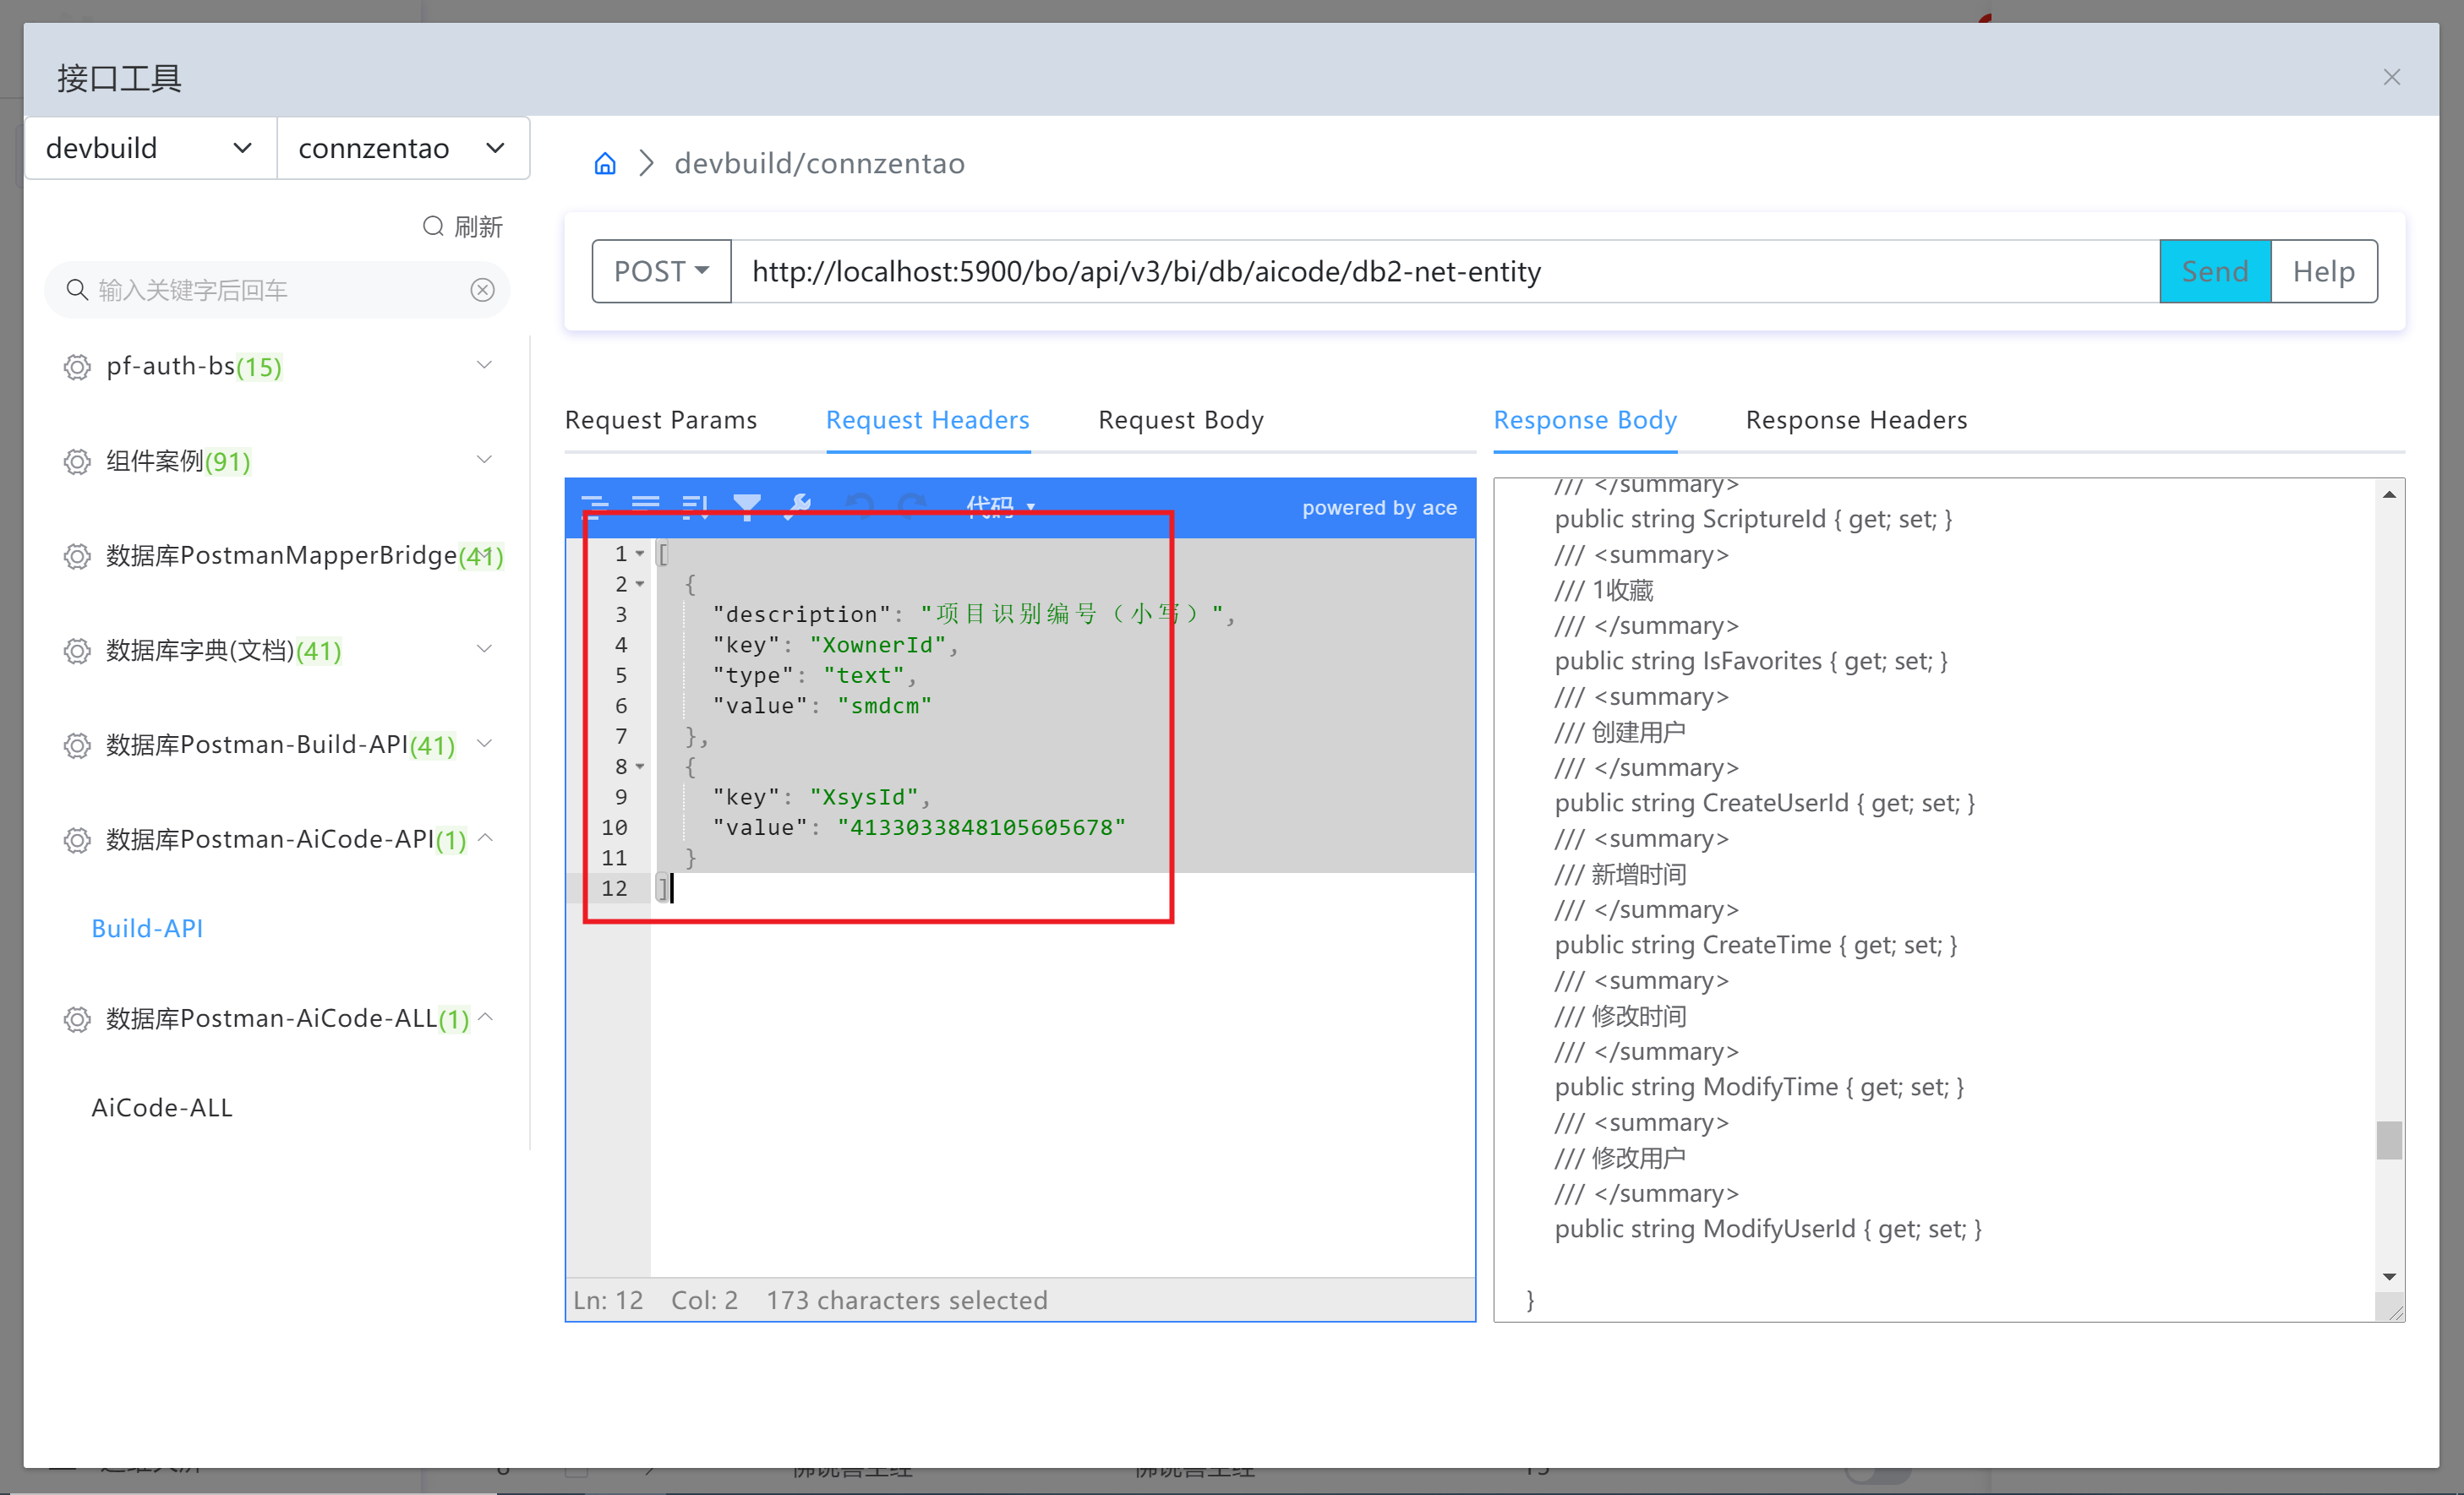
Task: Collapse code fold arrow on line 1
Action: (x=640, y=554)
